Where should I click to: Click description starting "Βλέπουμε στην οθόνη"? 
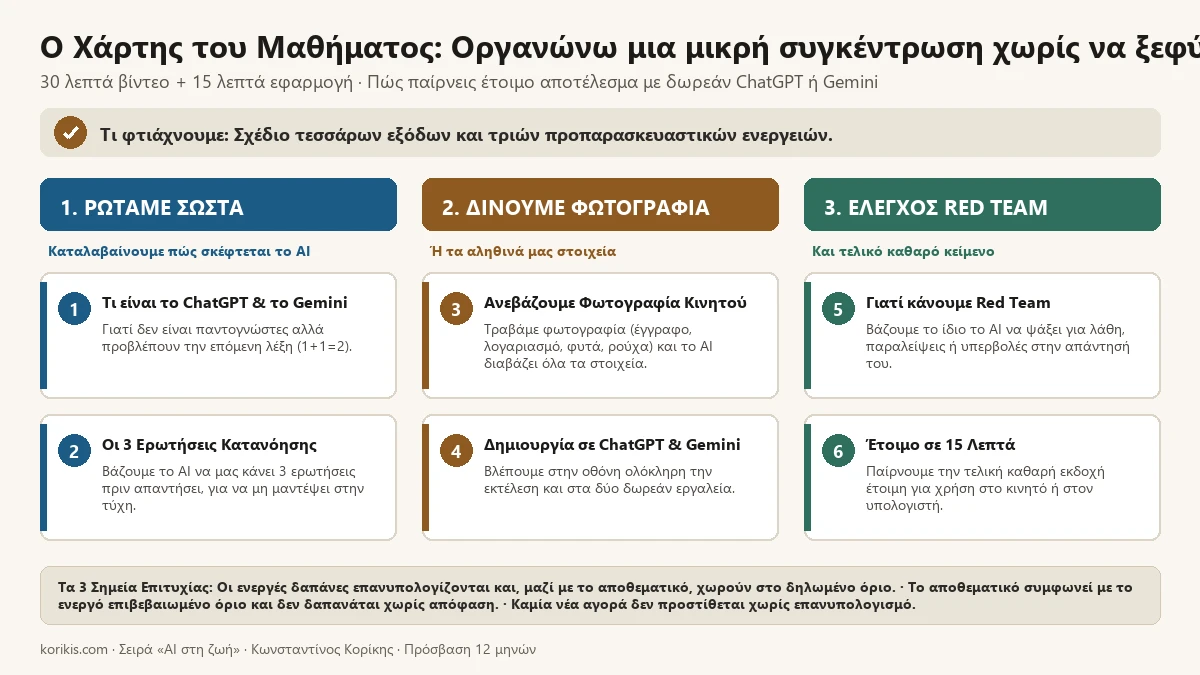coord(609,479)
